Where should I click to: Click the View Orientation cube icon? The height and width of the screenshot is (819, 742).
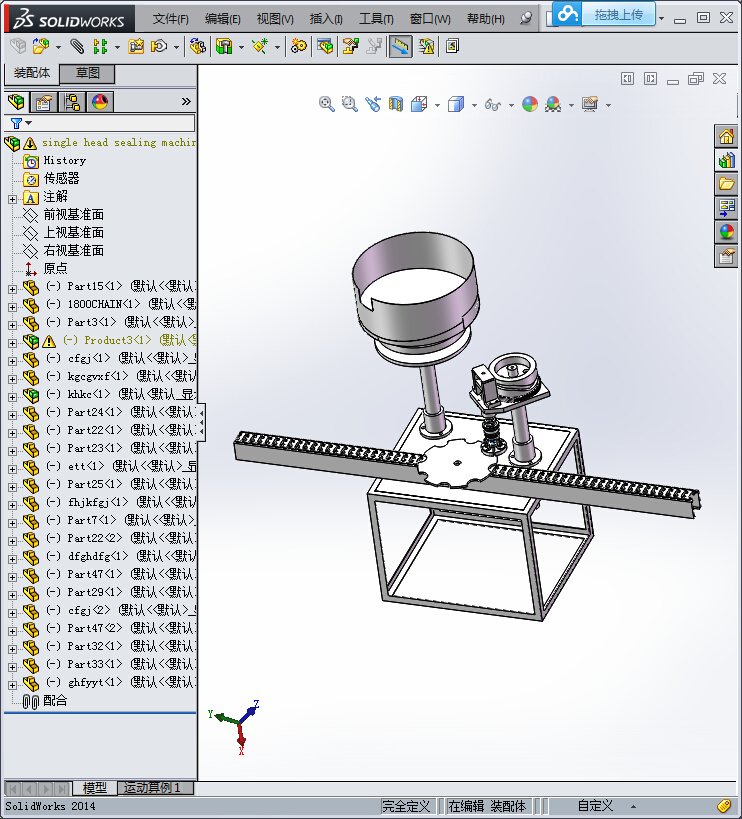419,104
